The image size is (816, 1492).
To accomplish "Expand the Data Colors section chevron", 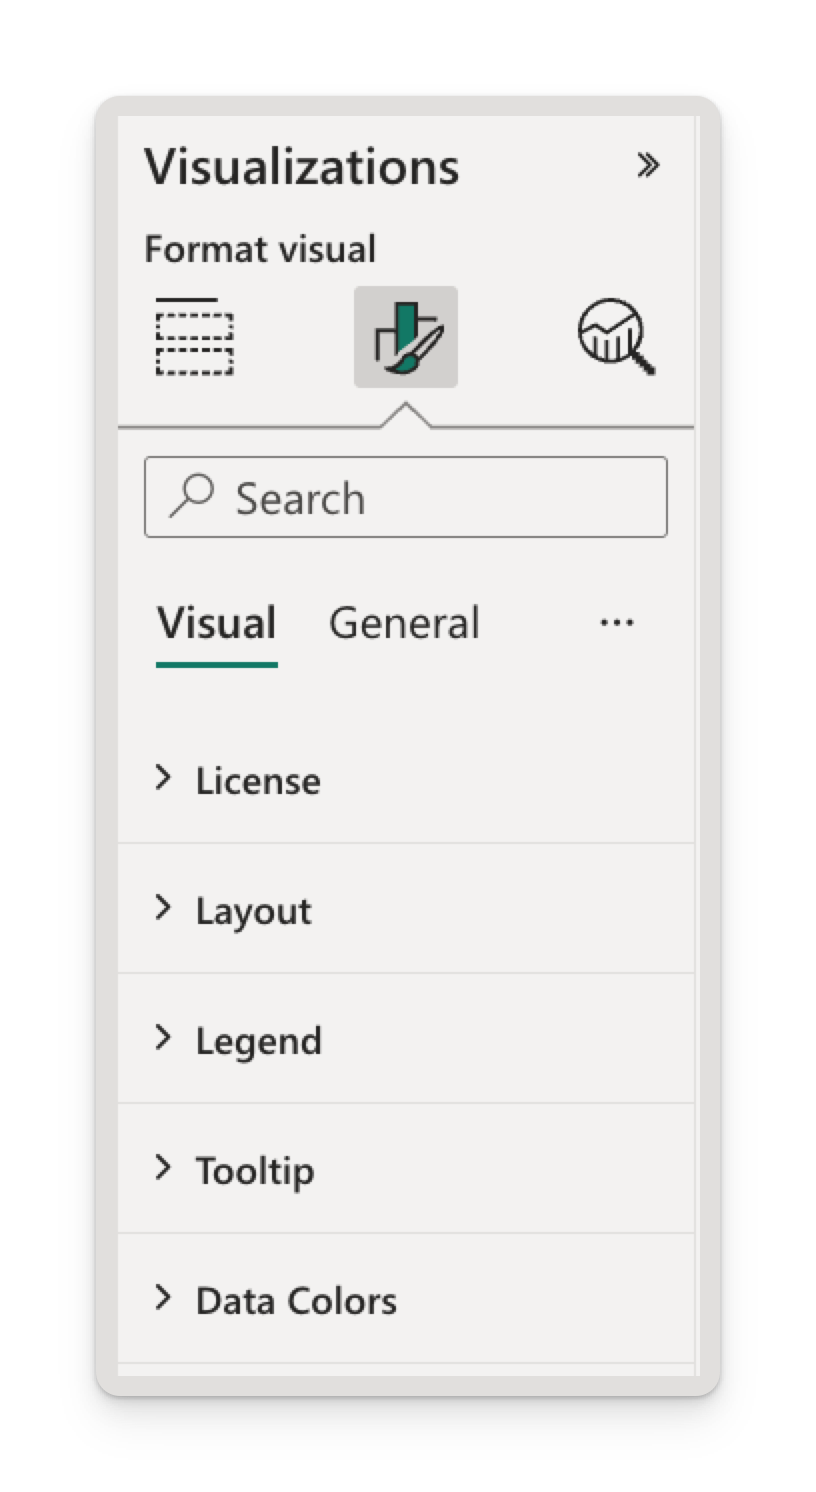I will (x=163, y=1298).
